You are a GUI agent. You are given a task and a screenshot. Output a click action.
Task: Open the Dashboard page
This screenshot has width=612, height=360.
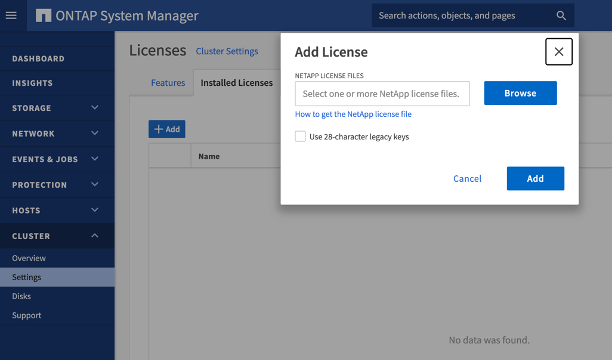tap(38, 59)
